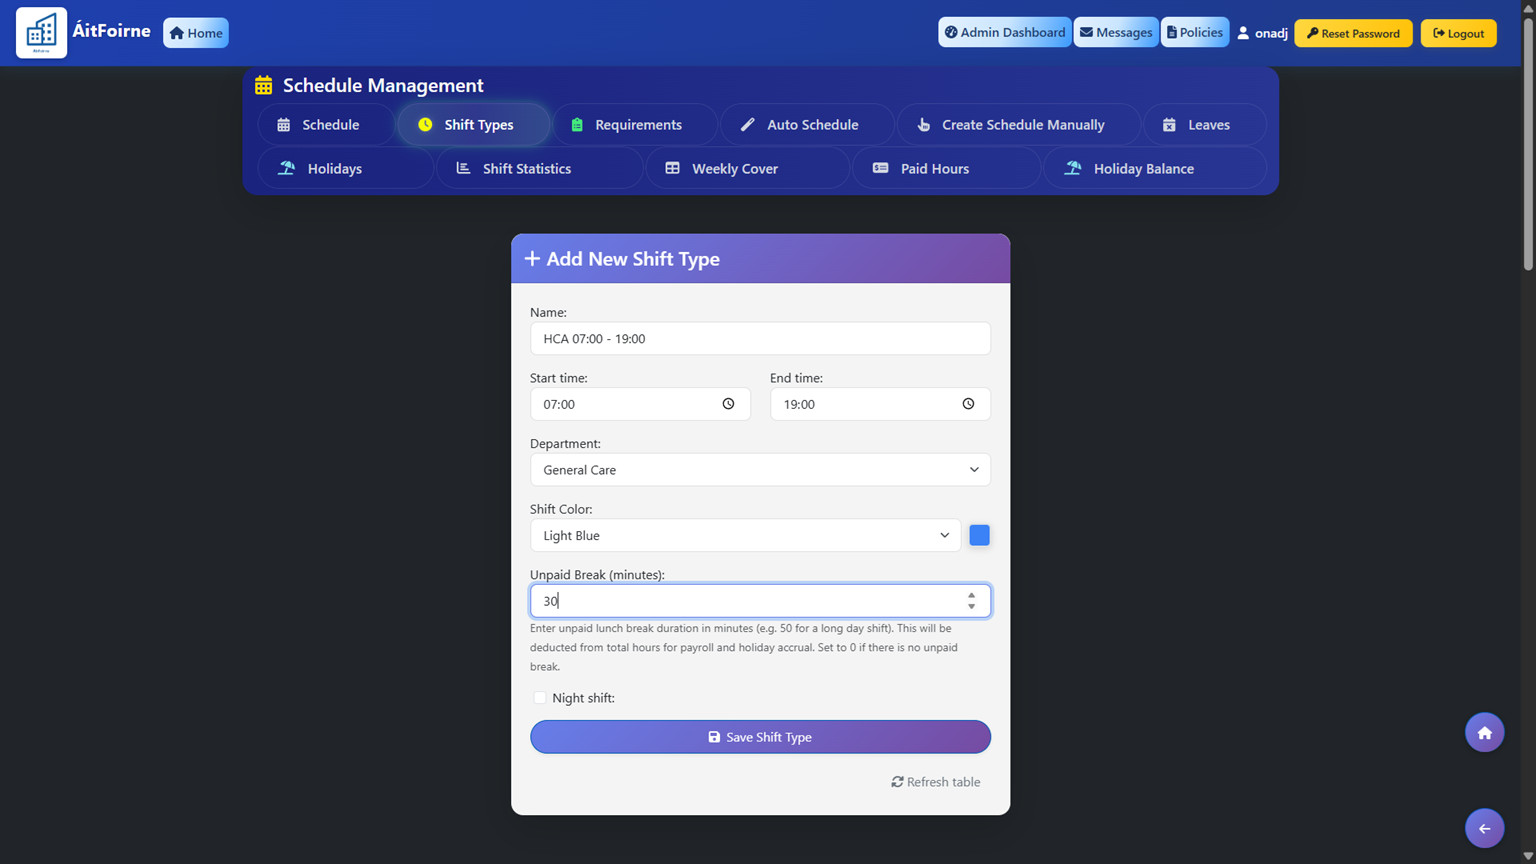Click the Schedule Management title text
Image resolution: width=1536 pixels, height=864 pixels.
pos(383,86)
